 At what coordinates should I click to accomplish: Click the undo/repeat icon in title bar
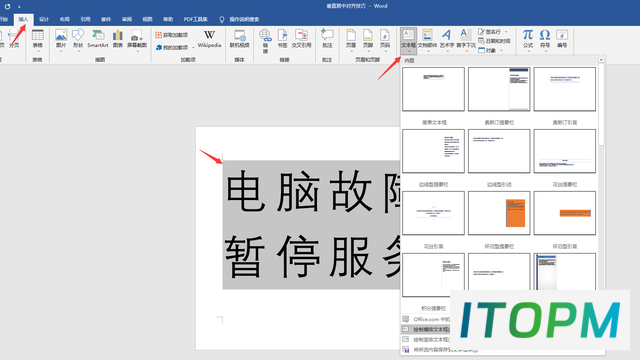7,6
